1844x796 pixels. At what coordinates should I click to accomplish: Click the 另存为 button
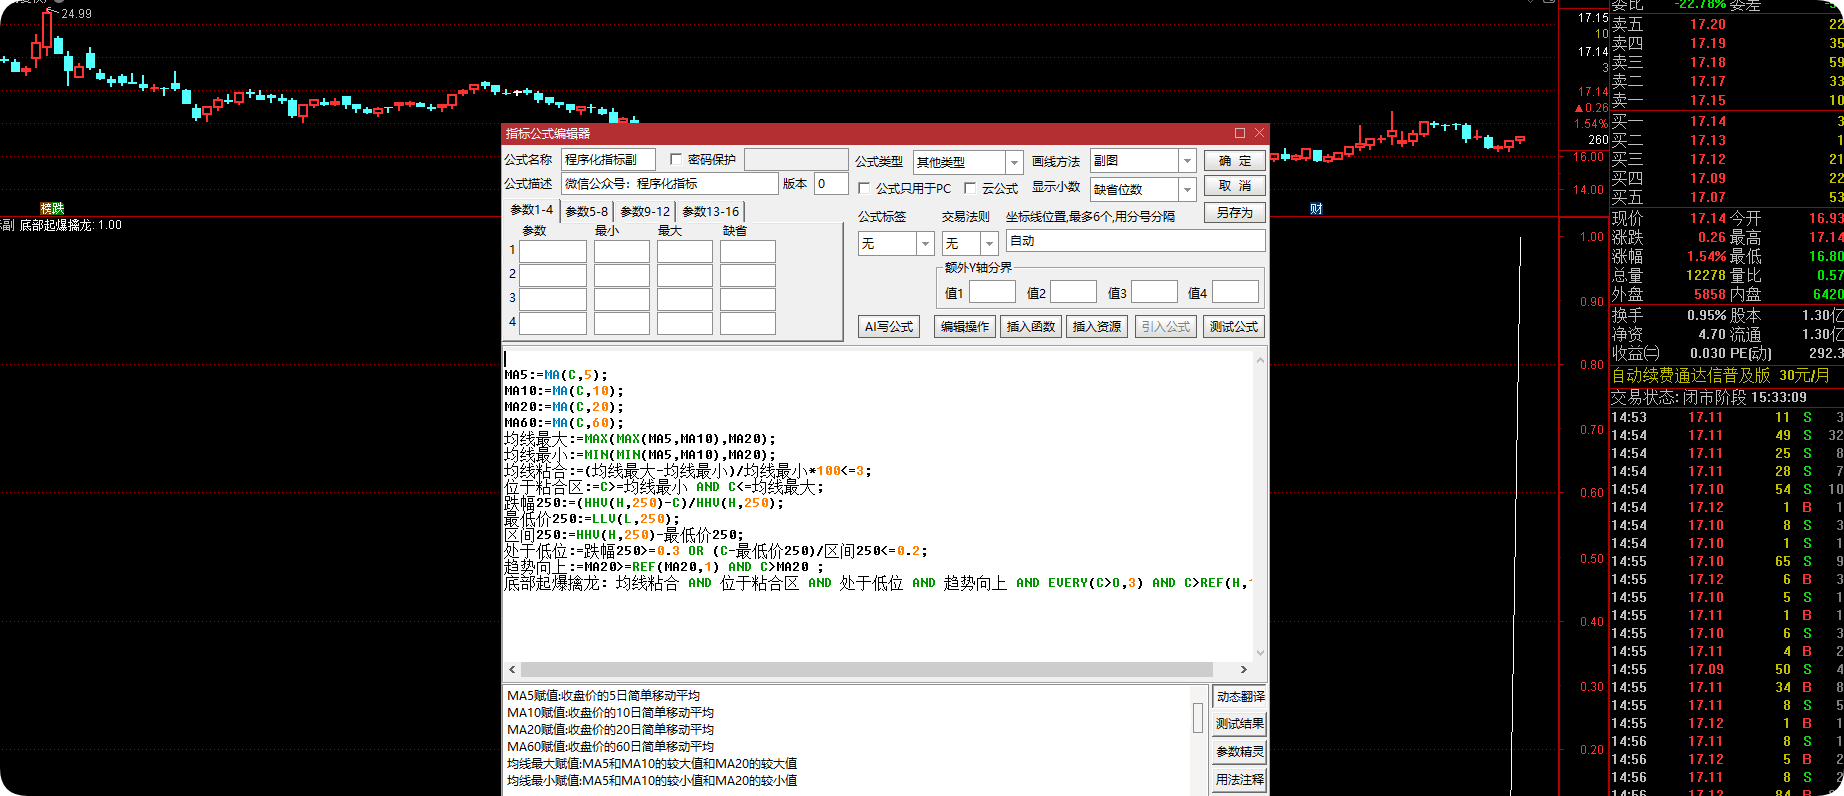(1235, 213)
